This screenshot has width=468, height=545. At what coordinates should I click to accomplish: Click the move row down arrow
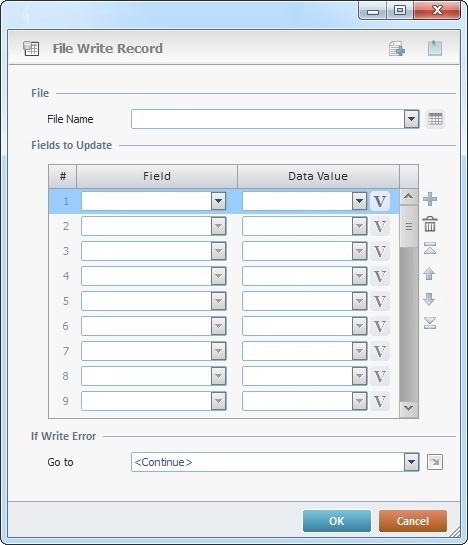429,299
